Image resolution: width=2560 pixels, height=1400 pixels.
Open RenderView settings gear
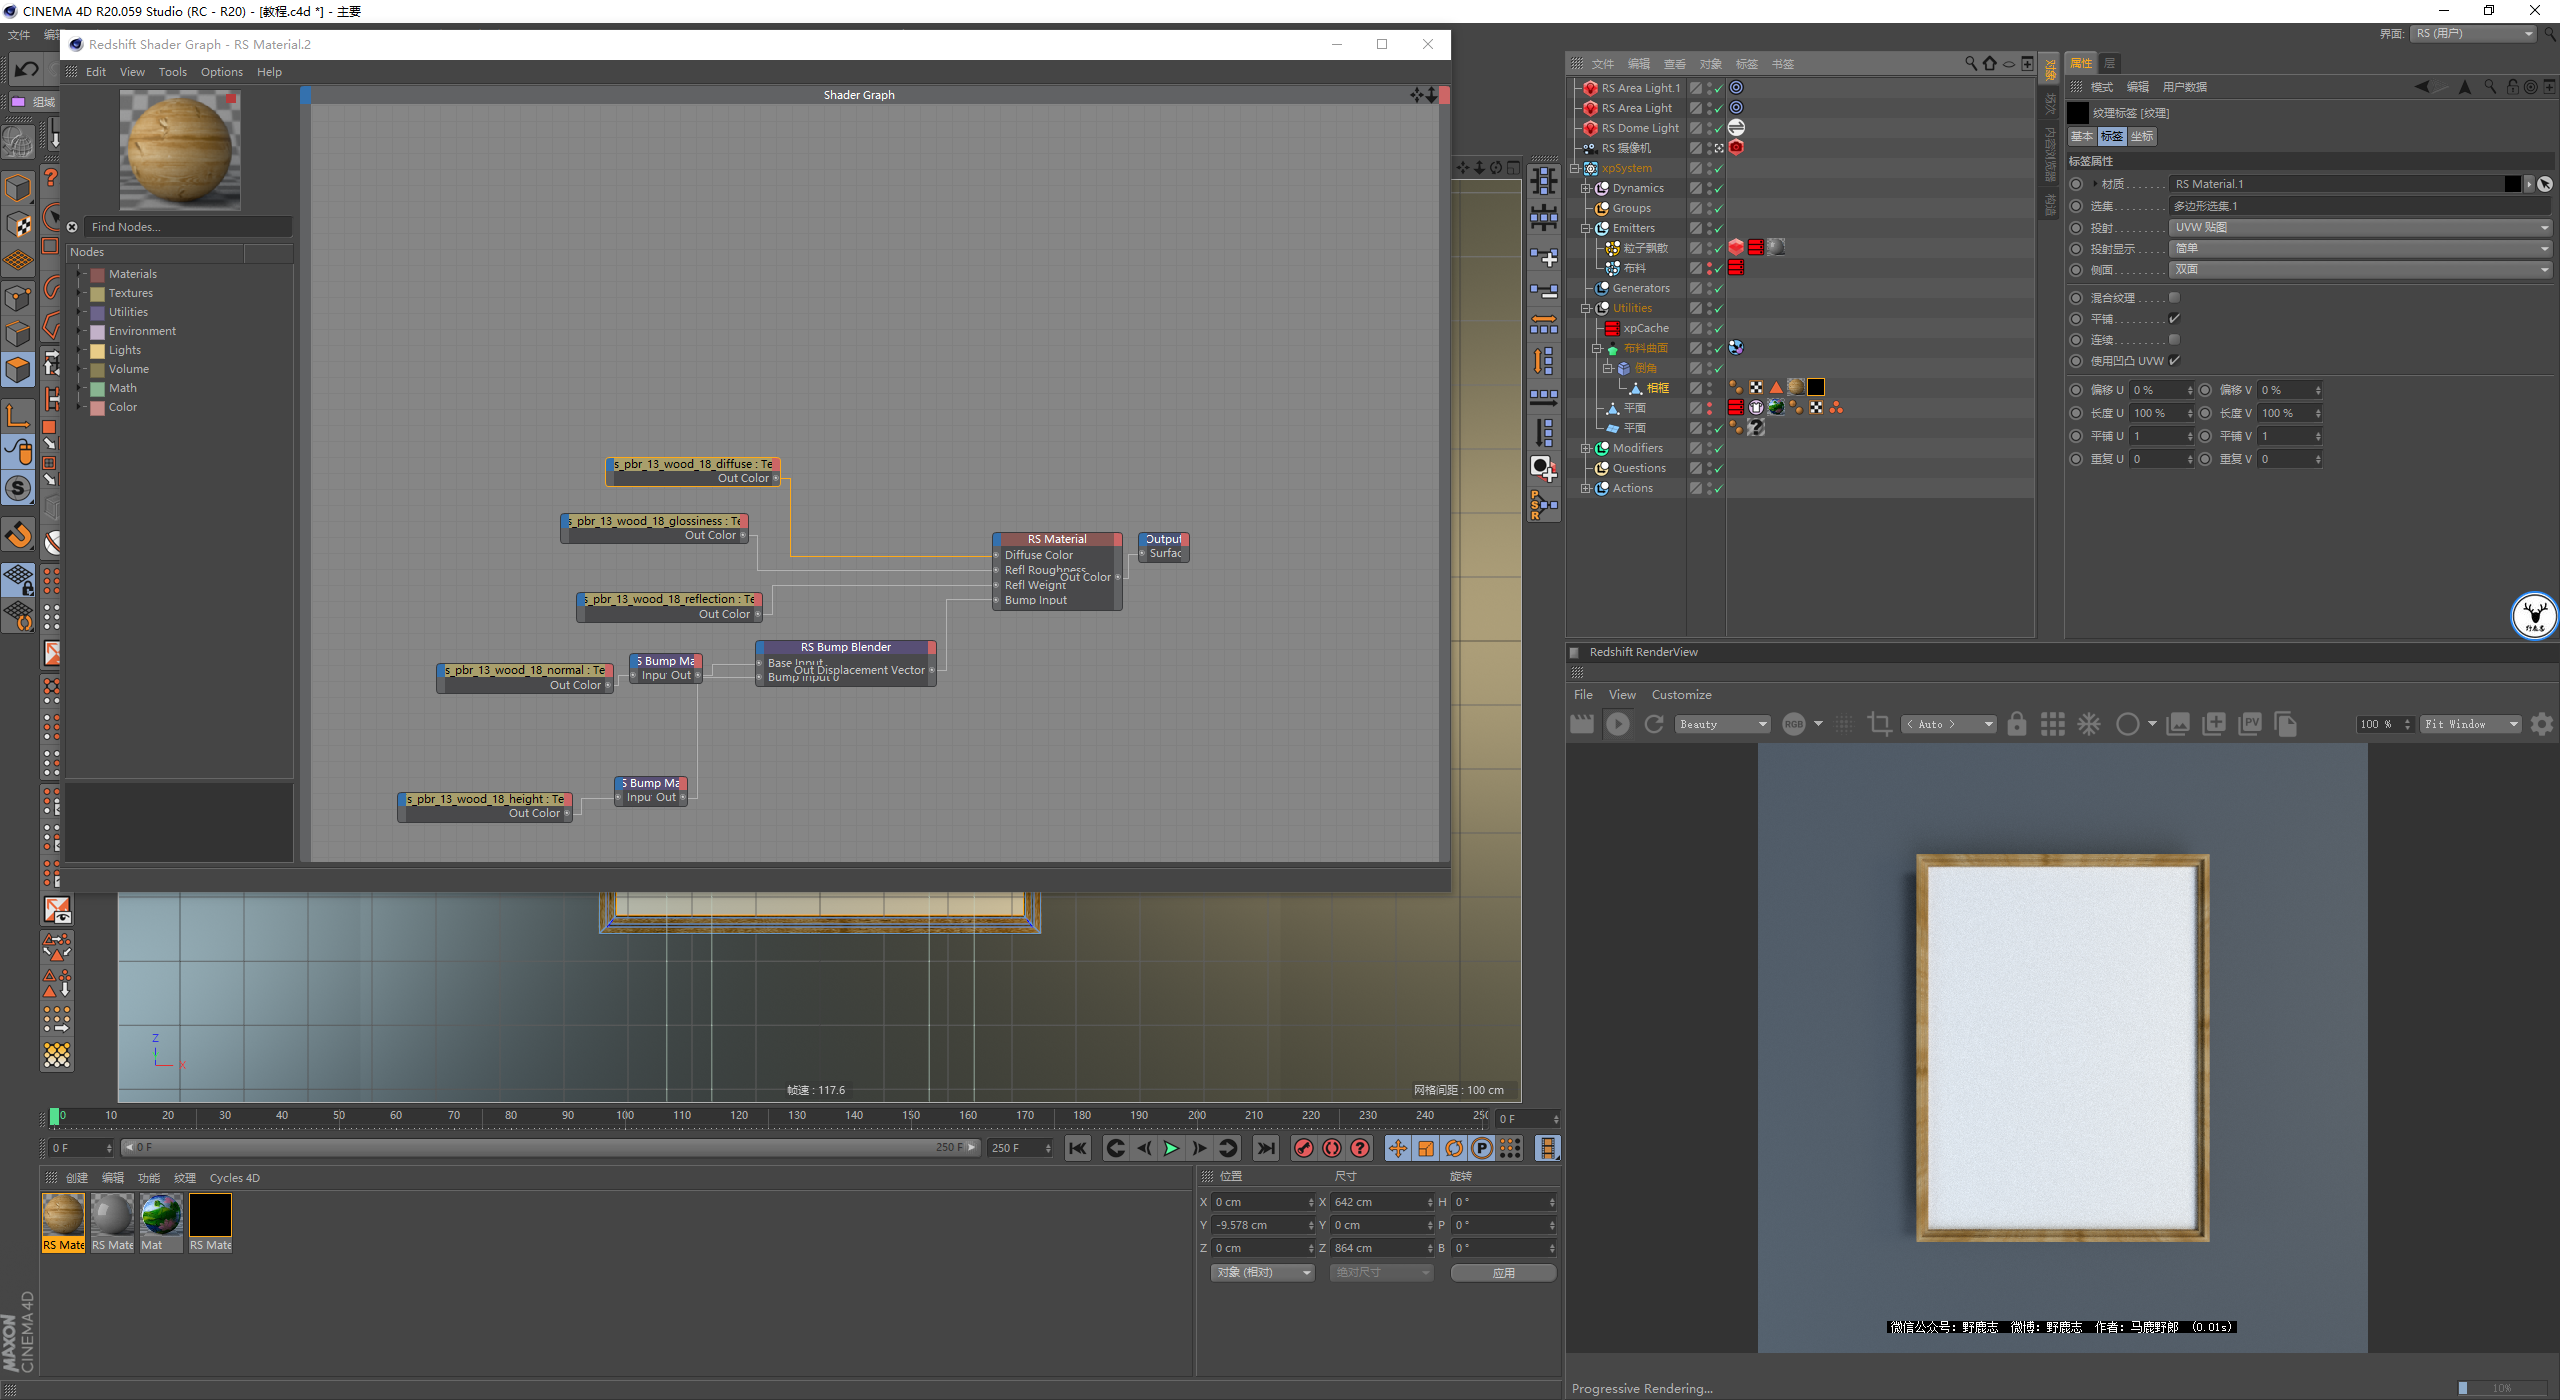click(x=2541, y=724)
